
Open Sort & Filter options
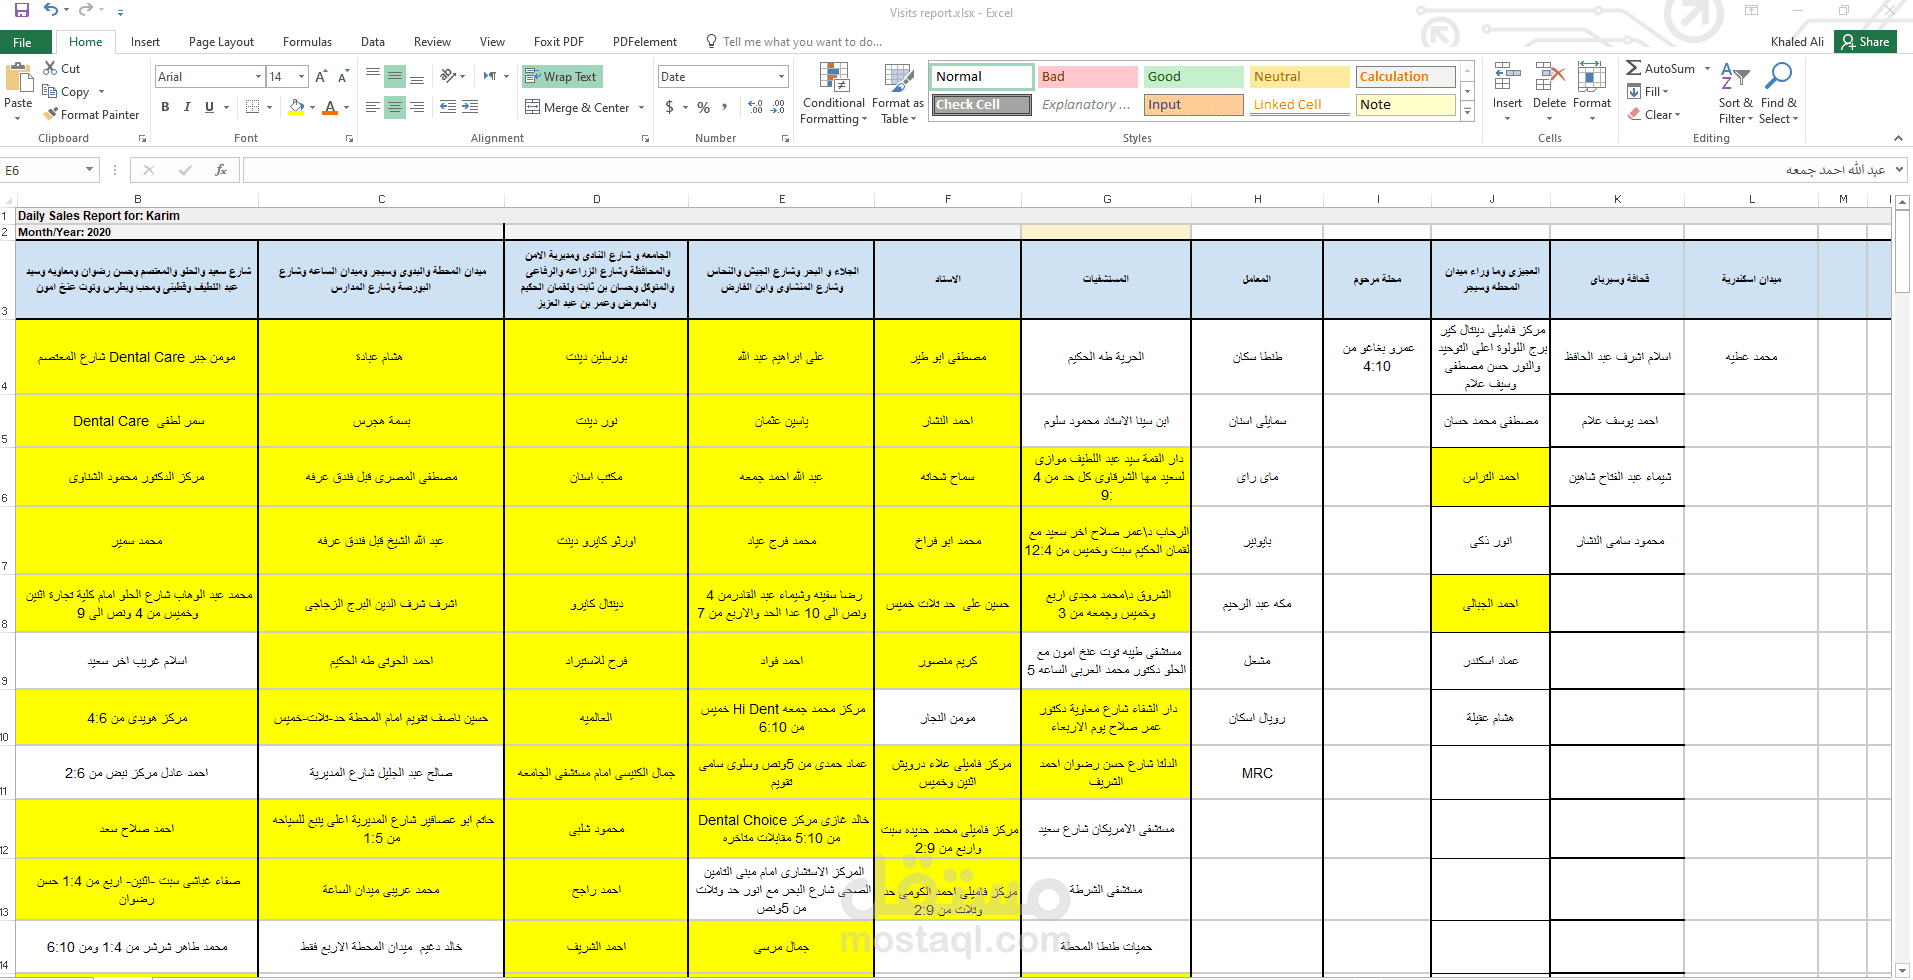pos(1735,93)
